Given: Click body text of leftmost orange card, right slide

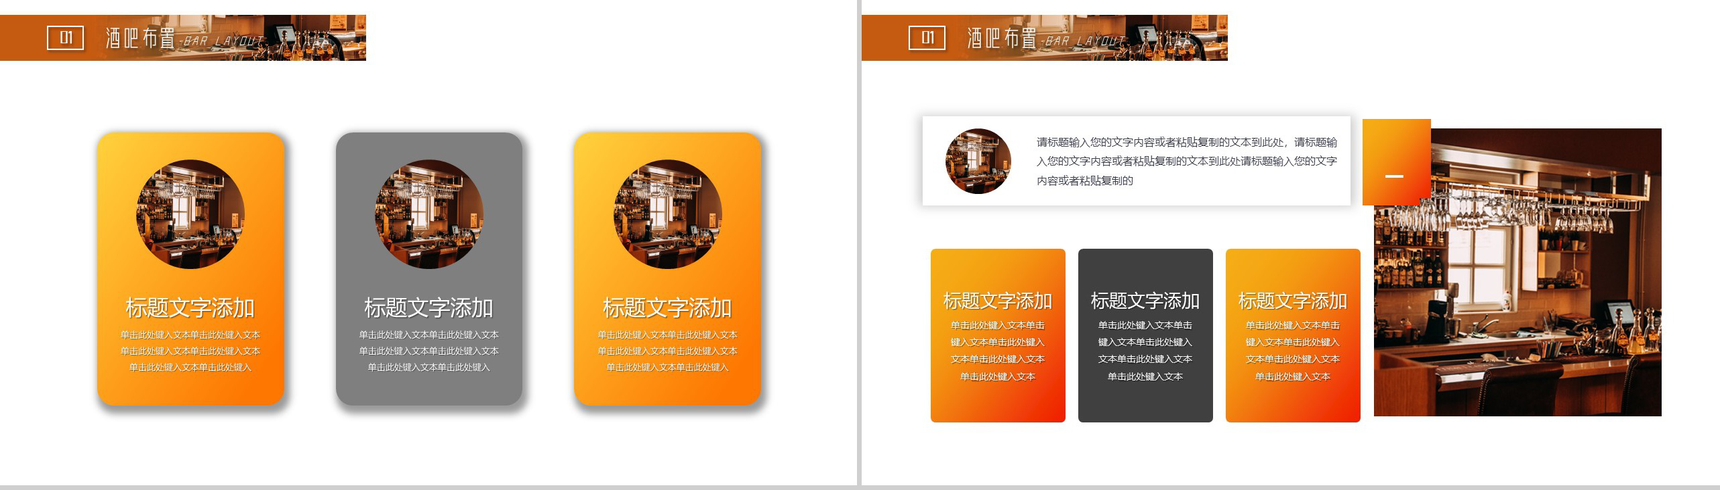Looking at the screenshot, I should pos(998,351).
